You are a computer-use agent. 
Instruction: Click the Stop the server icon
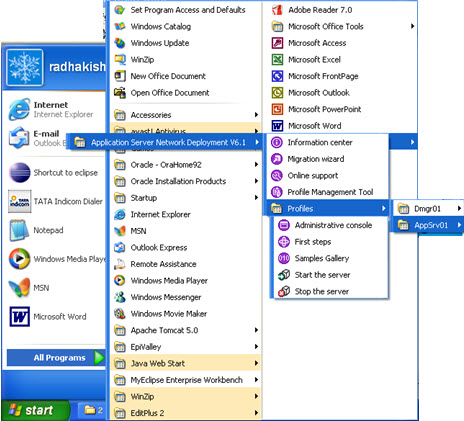(x=284, y=292)
